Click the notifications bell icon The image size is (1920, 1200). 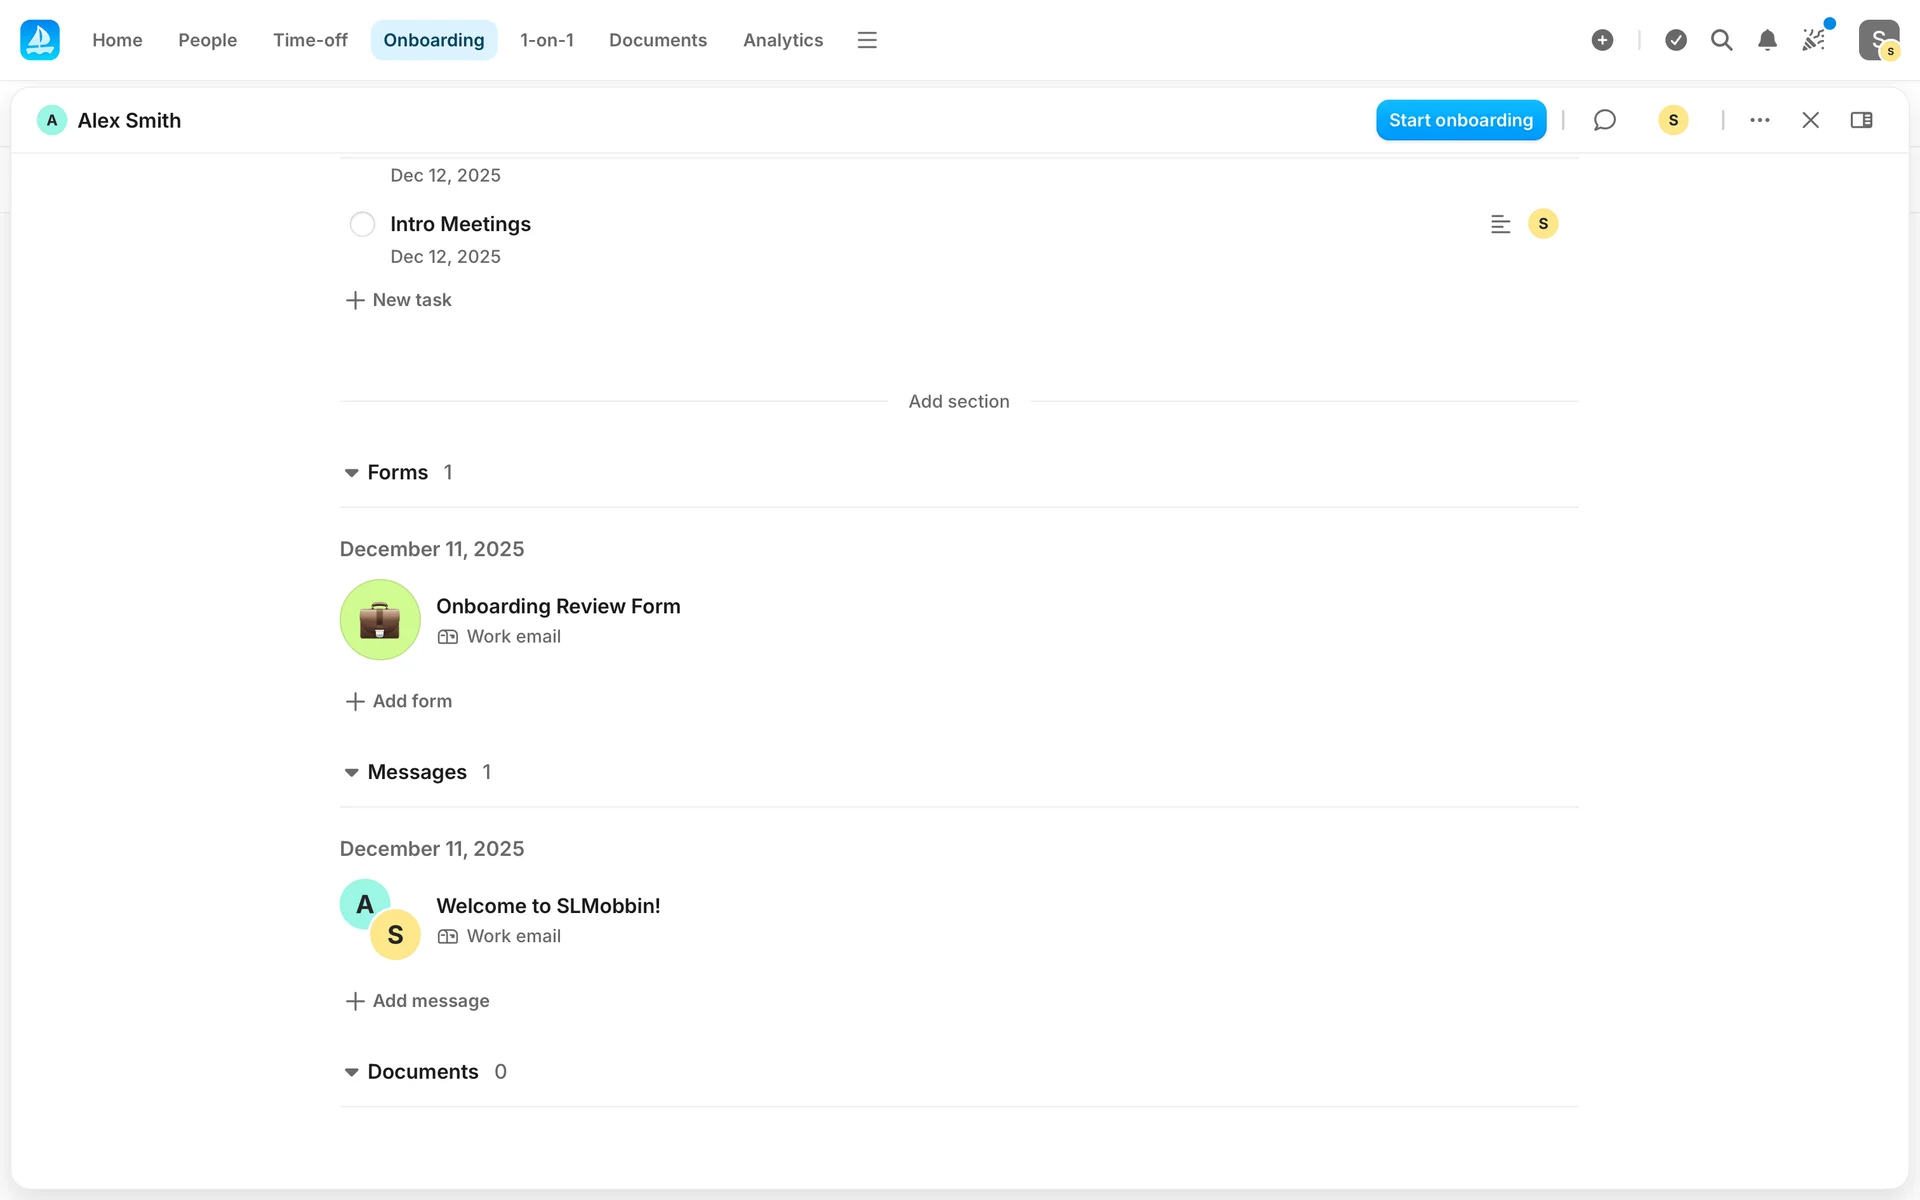coord(1767,40)
